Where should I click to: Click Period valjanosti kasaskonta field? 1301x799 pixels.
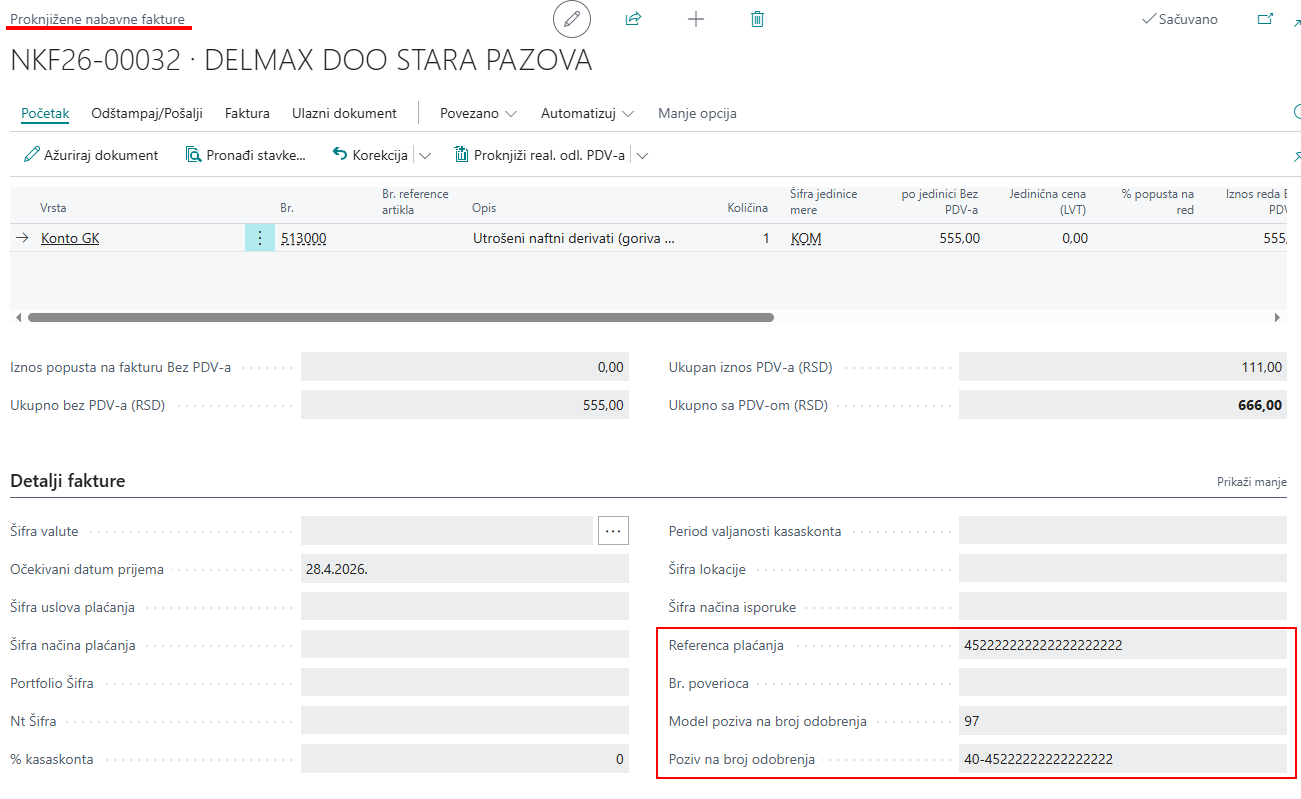click(1123, 531)
